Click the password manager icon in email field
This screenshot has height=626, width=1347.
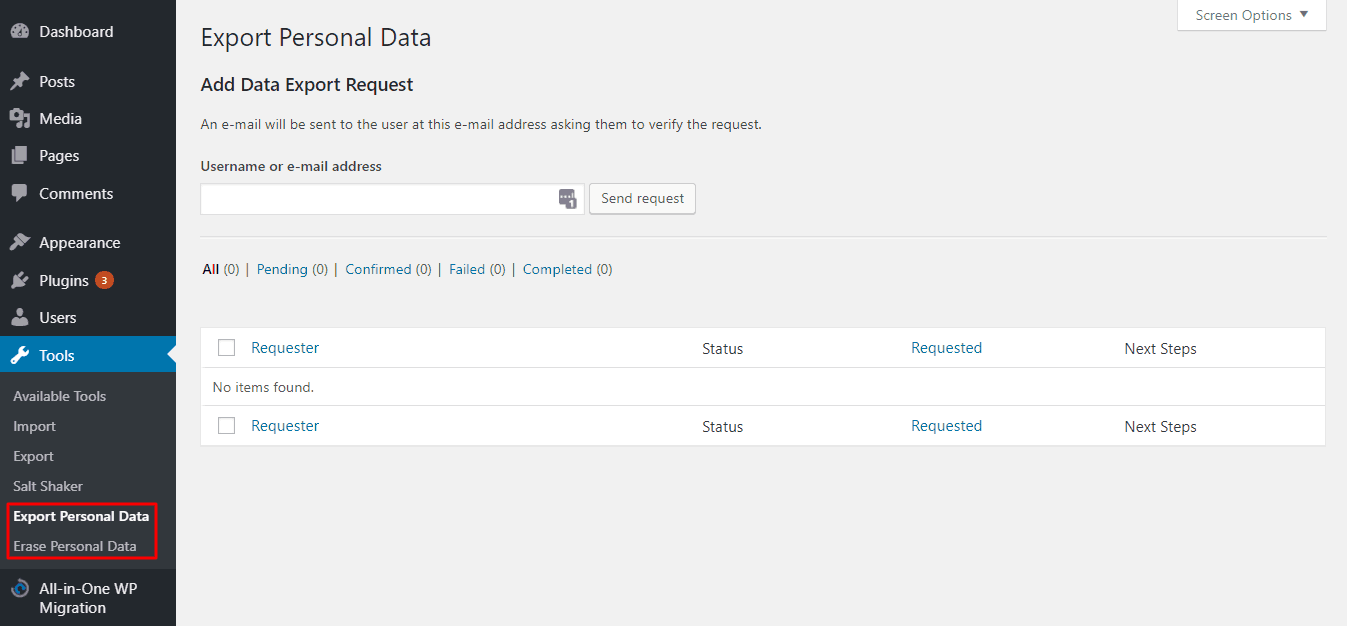[x=568, y=199]
